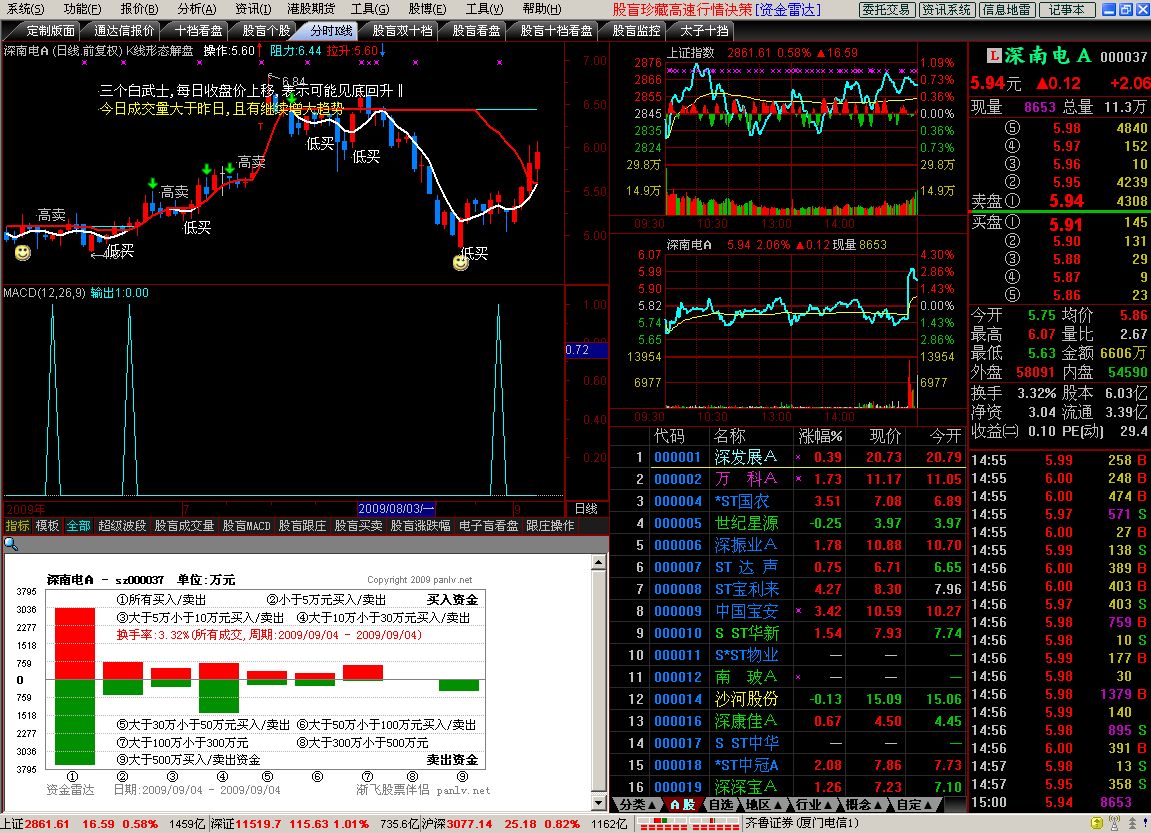Image resolution: width=1151 pixels, height=833 pixels.
Task: Switch to the 股盲监控 tab
Action: click(636, 31)
